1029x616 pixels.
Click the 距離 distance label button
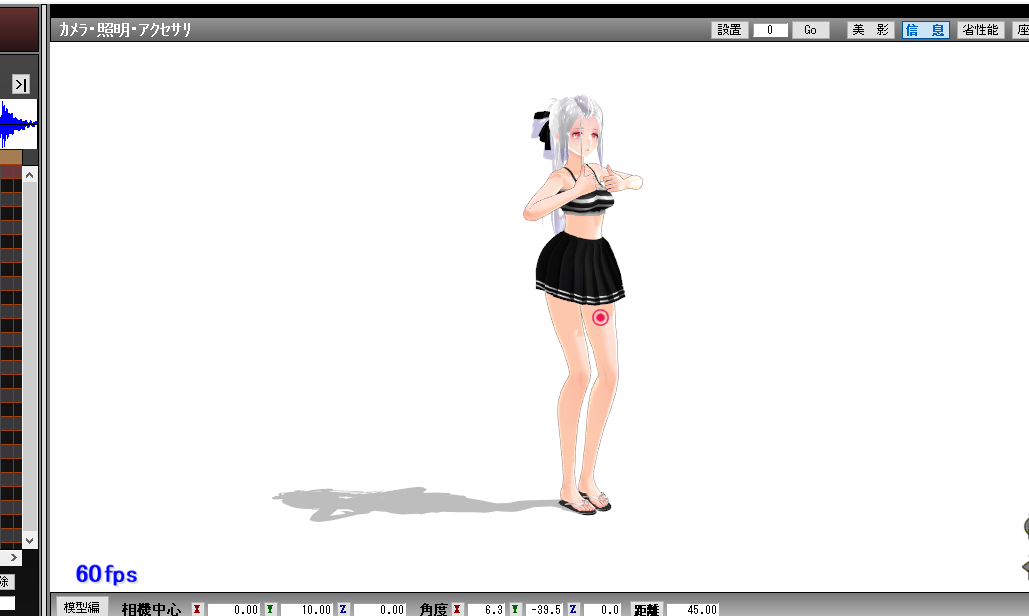click(646, 609)
